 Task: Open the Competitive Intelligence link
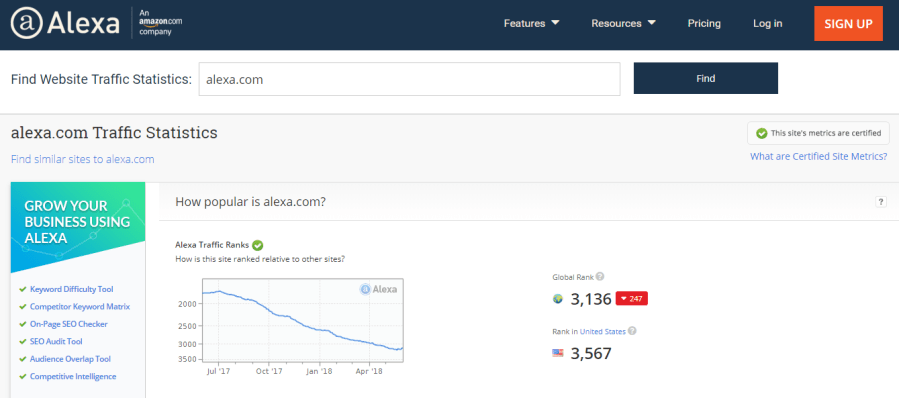coord(73,377)
